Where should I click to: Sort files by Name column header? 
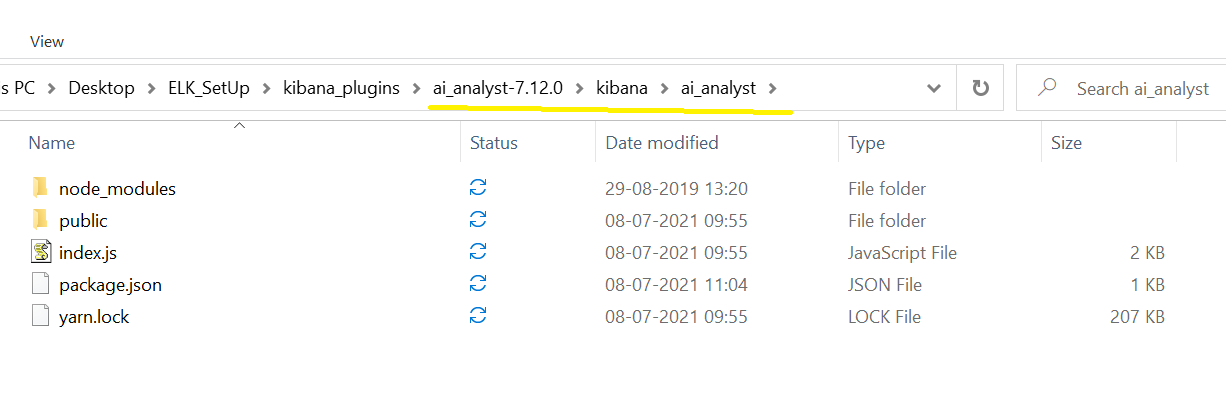[x=52, y=143]
